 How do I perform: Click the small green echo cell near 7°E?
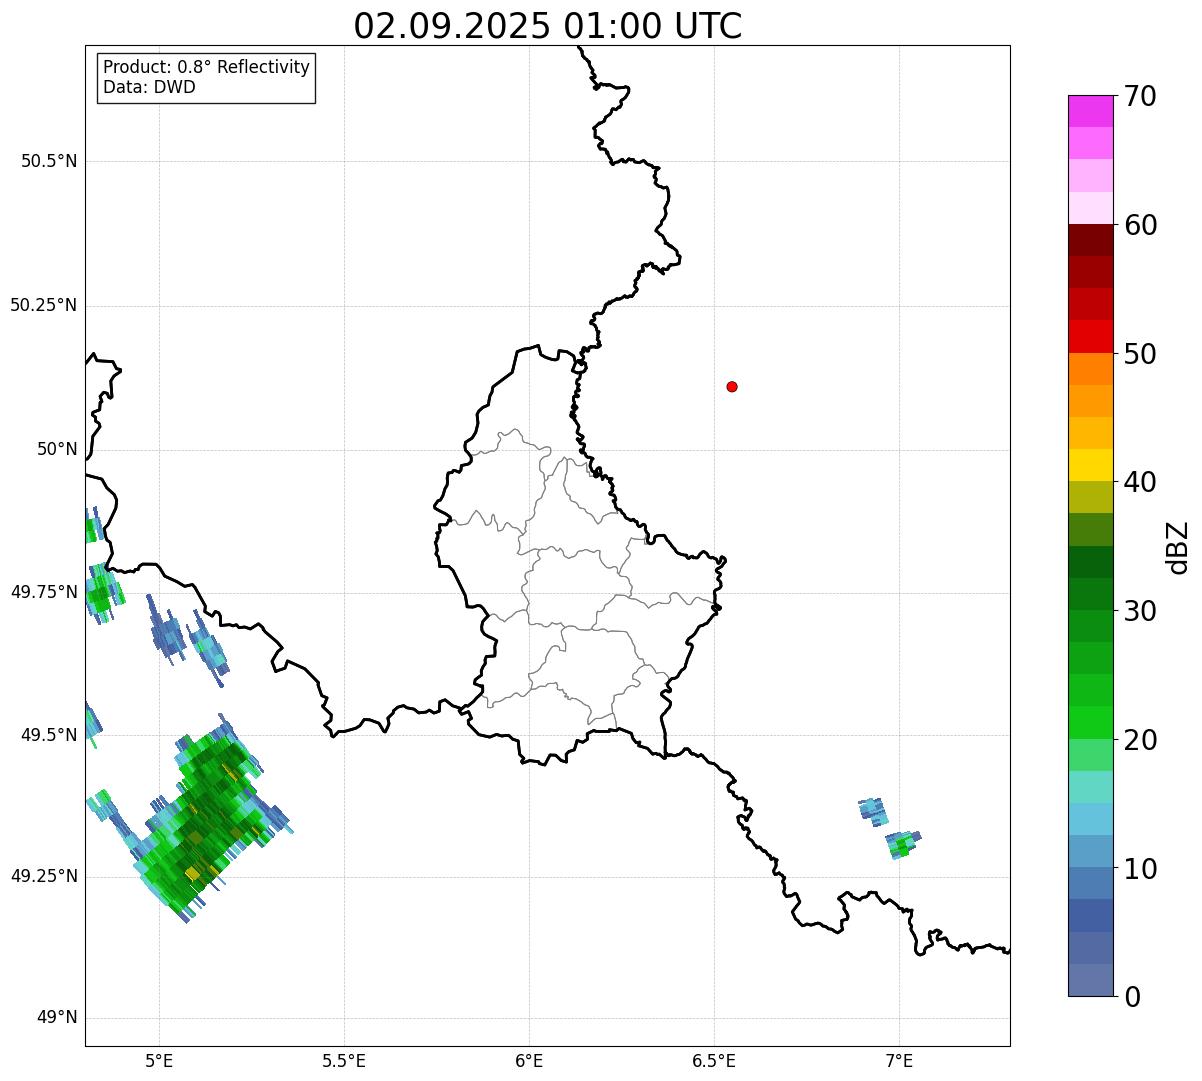[x=903, y=844]
